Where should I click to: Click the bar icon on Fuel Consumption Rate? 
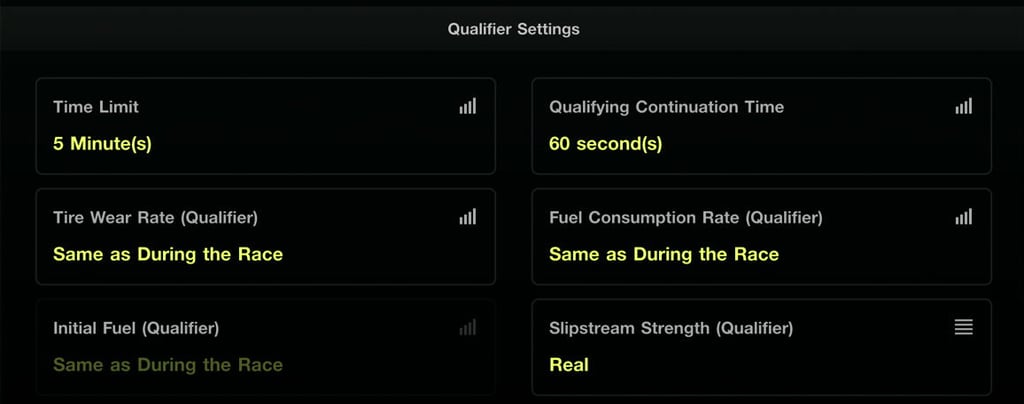coord(963,216)
